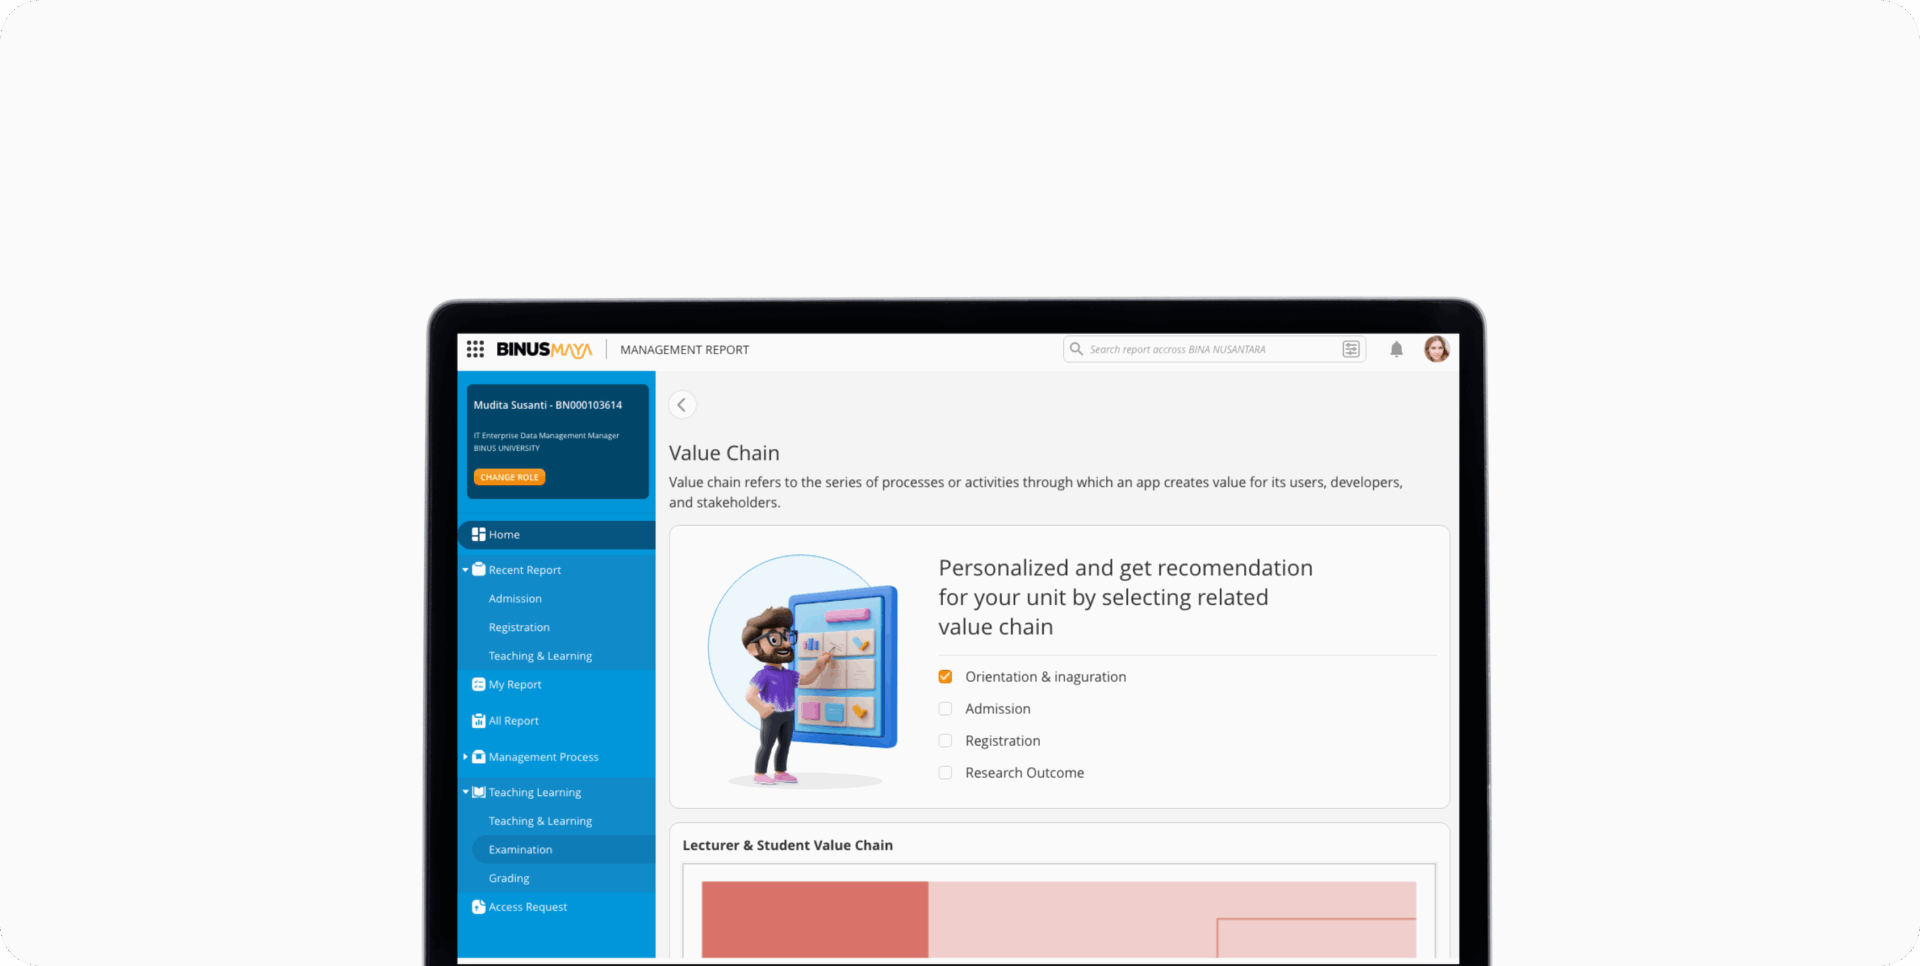Enable the Admission checkbox
Screen dimensions: 1920x966
[945, 709]
